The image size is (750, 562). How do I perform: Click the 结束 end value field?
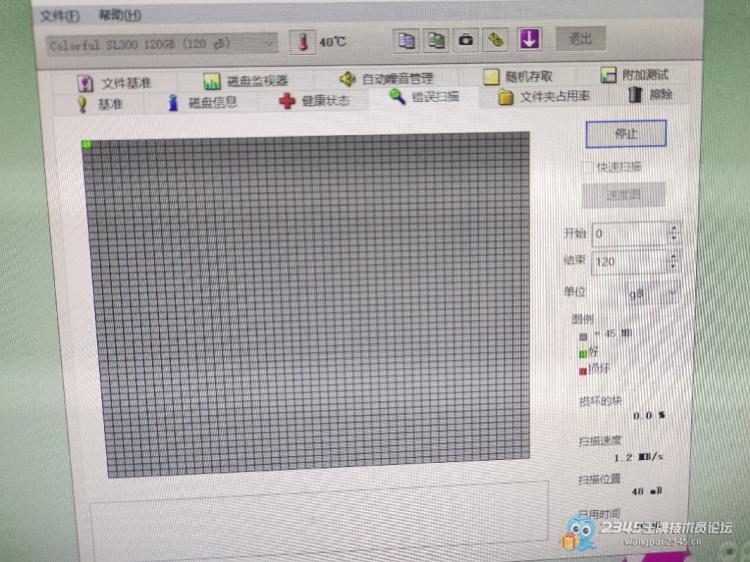629,262
